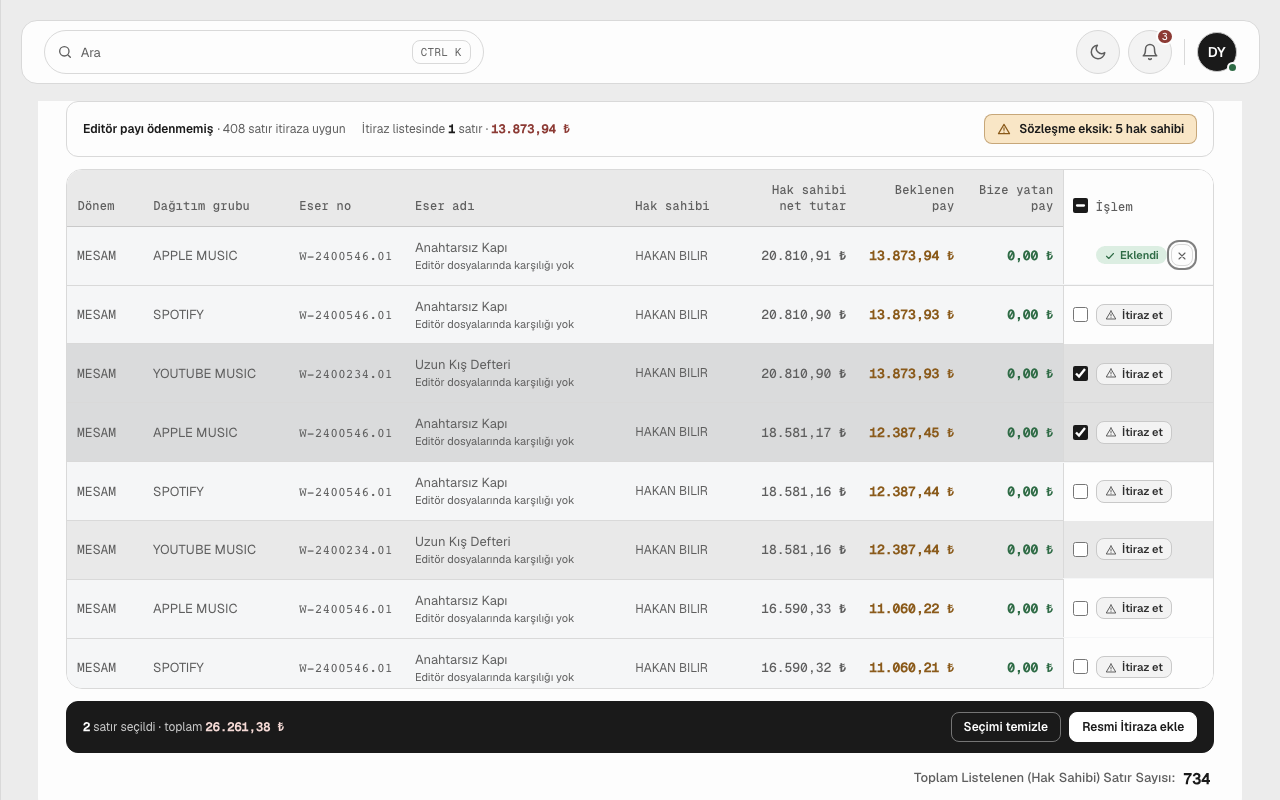Image resolution: width=1280 pixels, height=800 pixels.
Task: Enable the APPLE MUSIC 16.590,33 ₺ row checkbox
Action: (x=1080, y=609)
